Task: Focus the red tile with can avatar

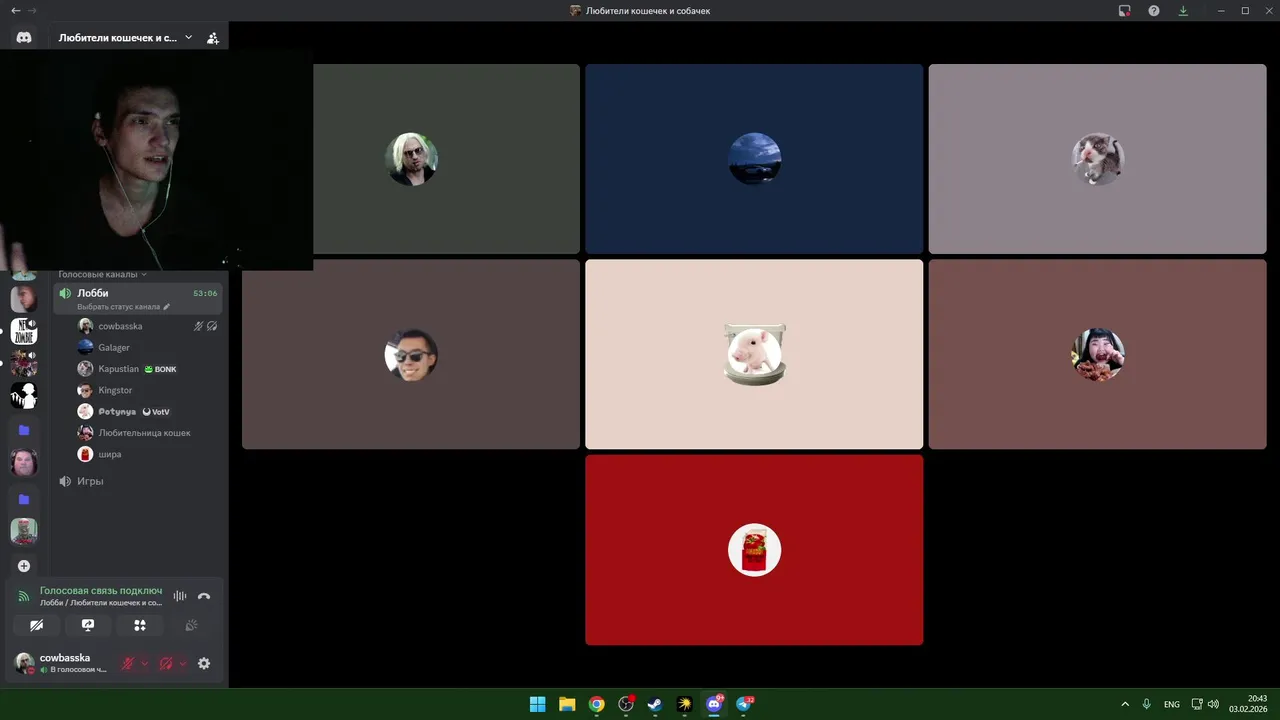Action: coord(754,550)
